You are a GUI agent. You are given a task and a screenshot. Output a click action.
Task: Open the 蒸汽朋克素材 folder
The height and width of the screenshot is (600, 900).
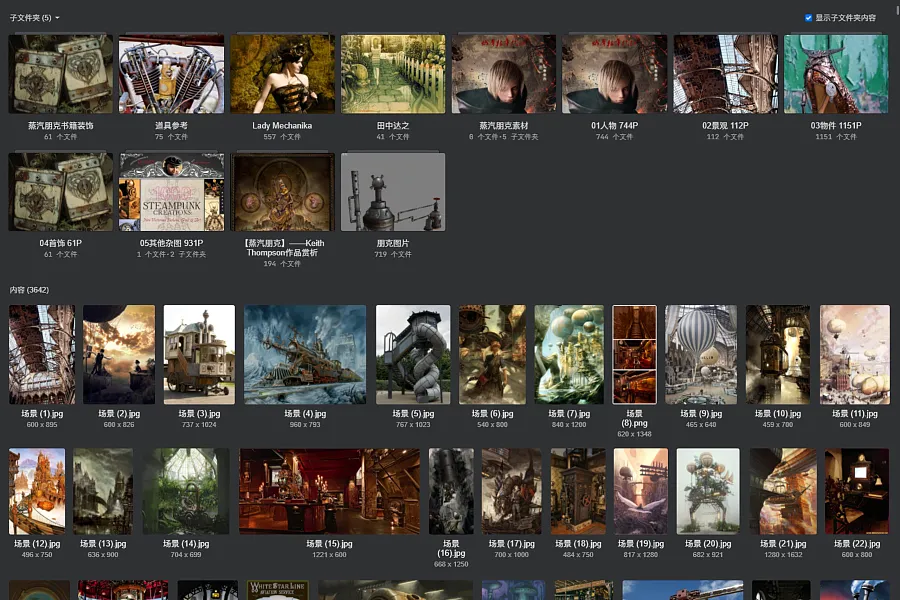coord(504,74)
